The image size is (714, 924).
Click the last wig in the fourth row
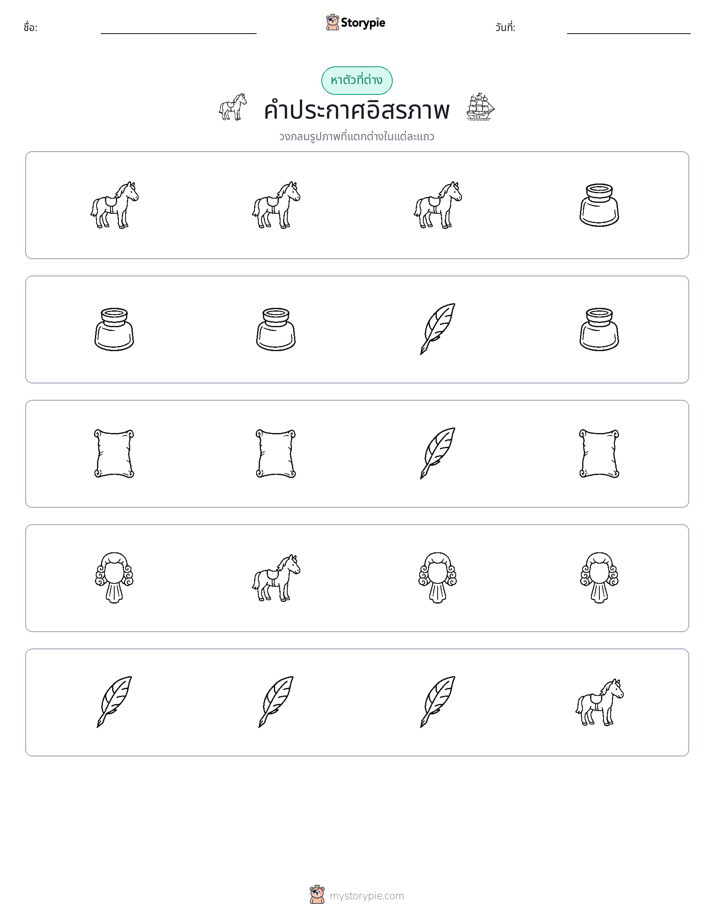point(599,578)
